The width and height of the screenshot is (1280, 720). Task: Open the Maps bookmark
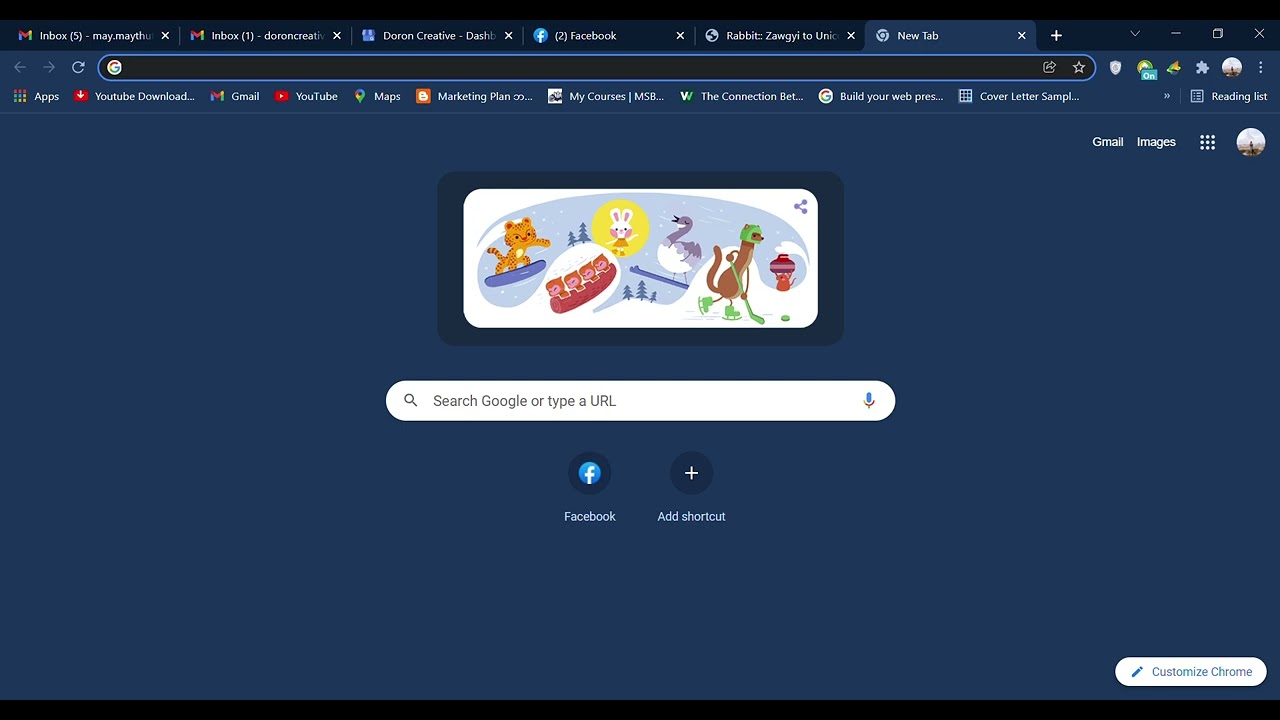[x=377, y=96]
